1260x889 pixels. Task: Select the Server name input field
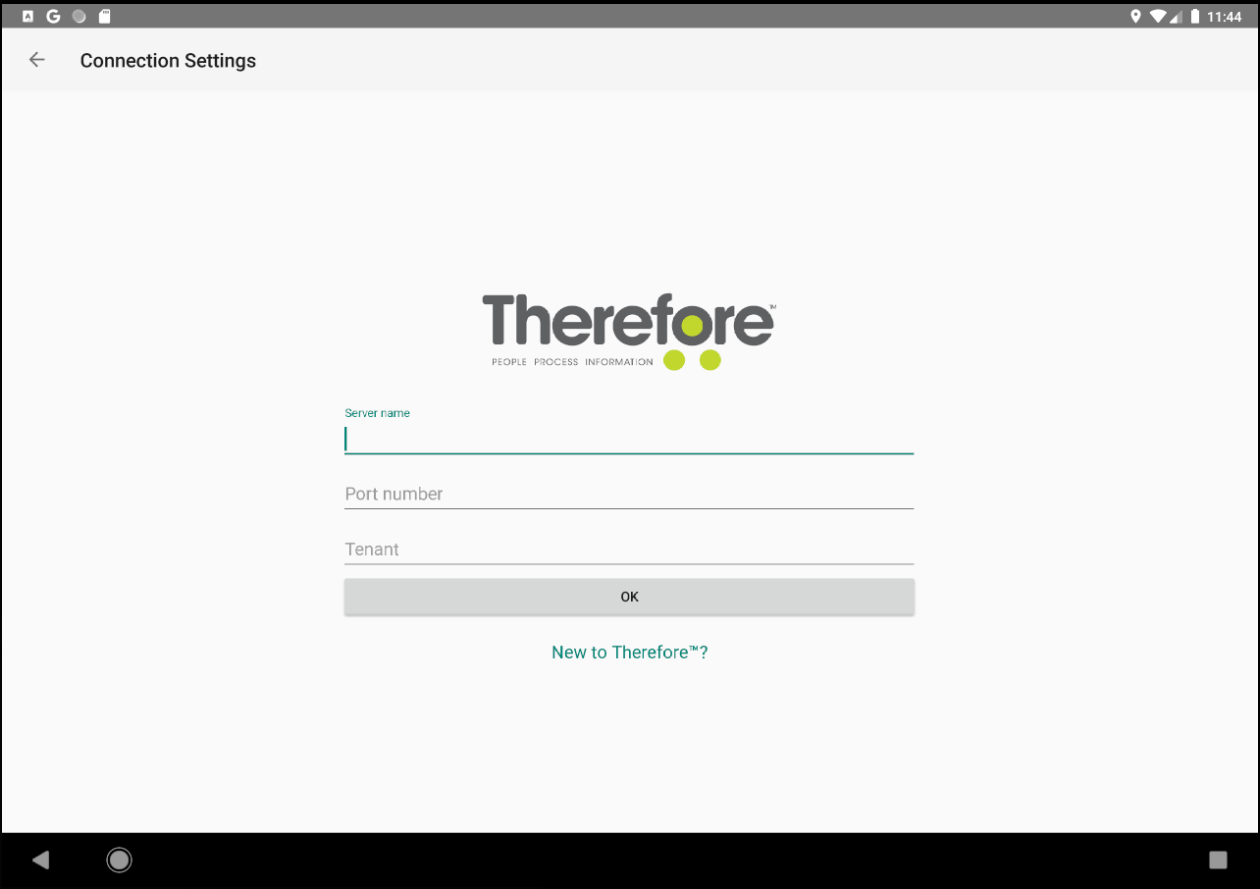(628, 438)
